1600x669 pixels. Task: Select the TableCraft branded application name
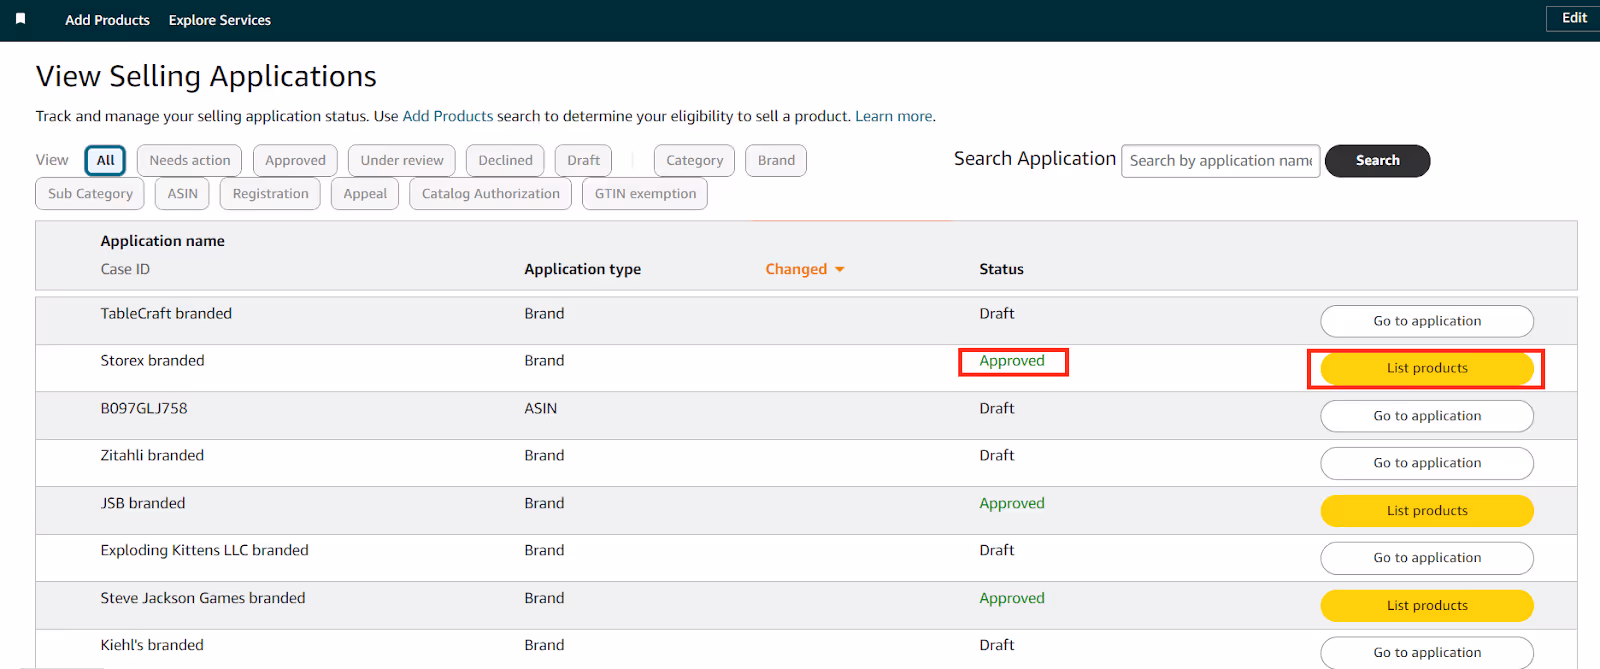(x=166, y=313)
